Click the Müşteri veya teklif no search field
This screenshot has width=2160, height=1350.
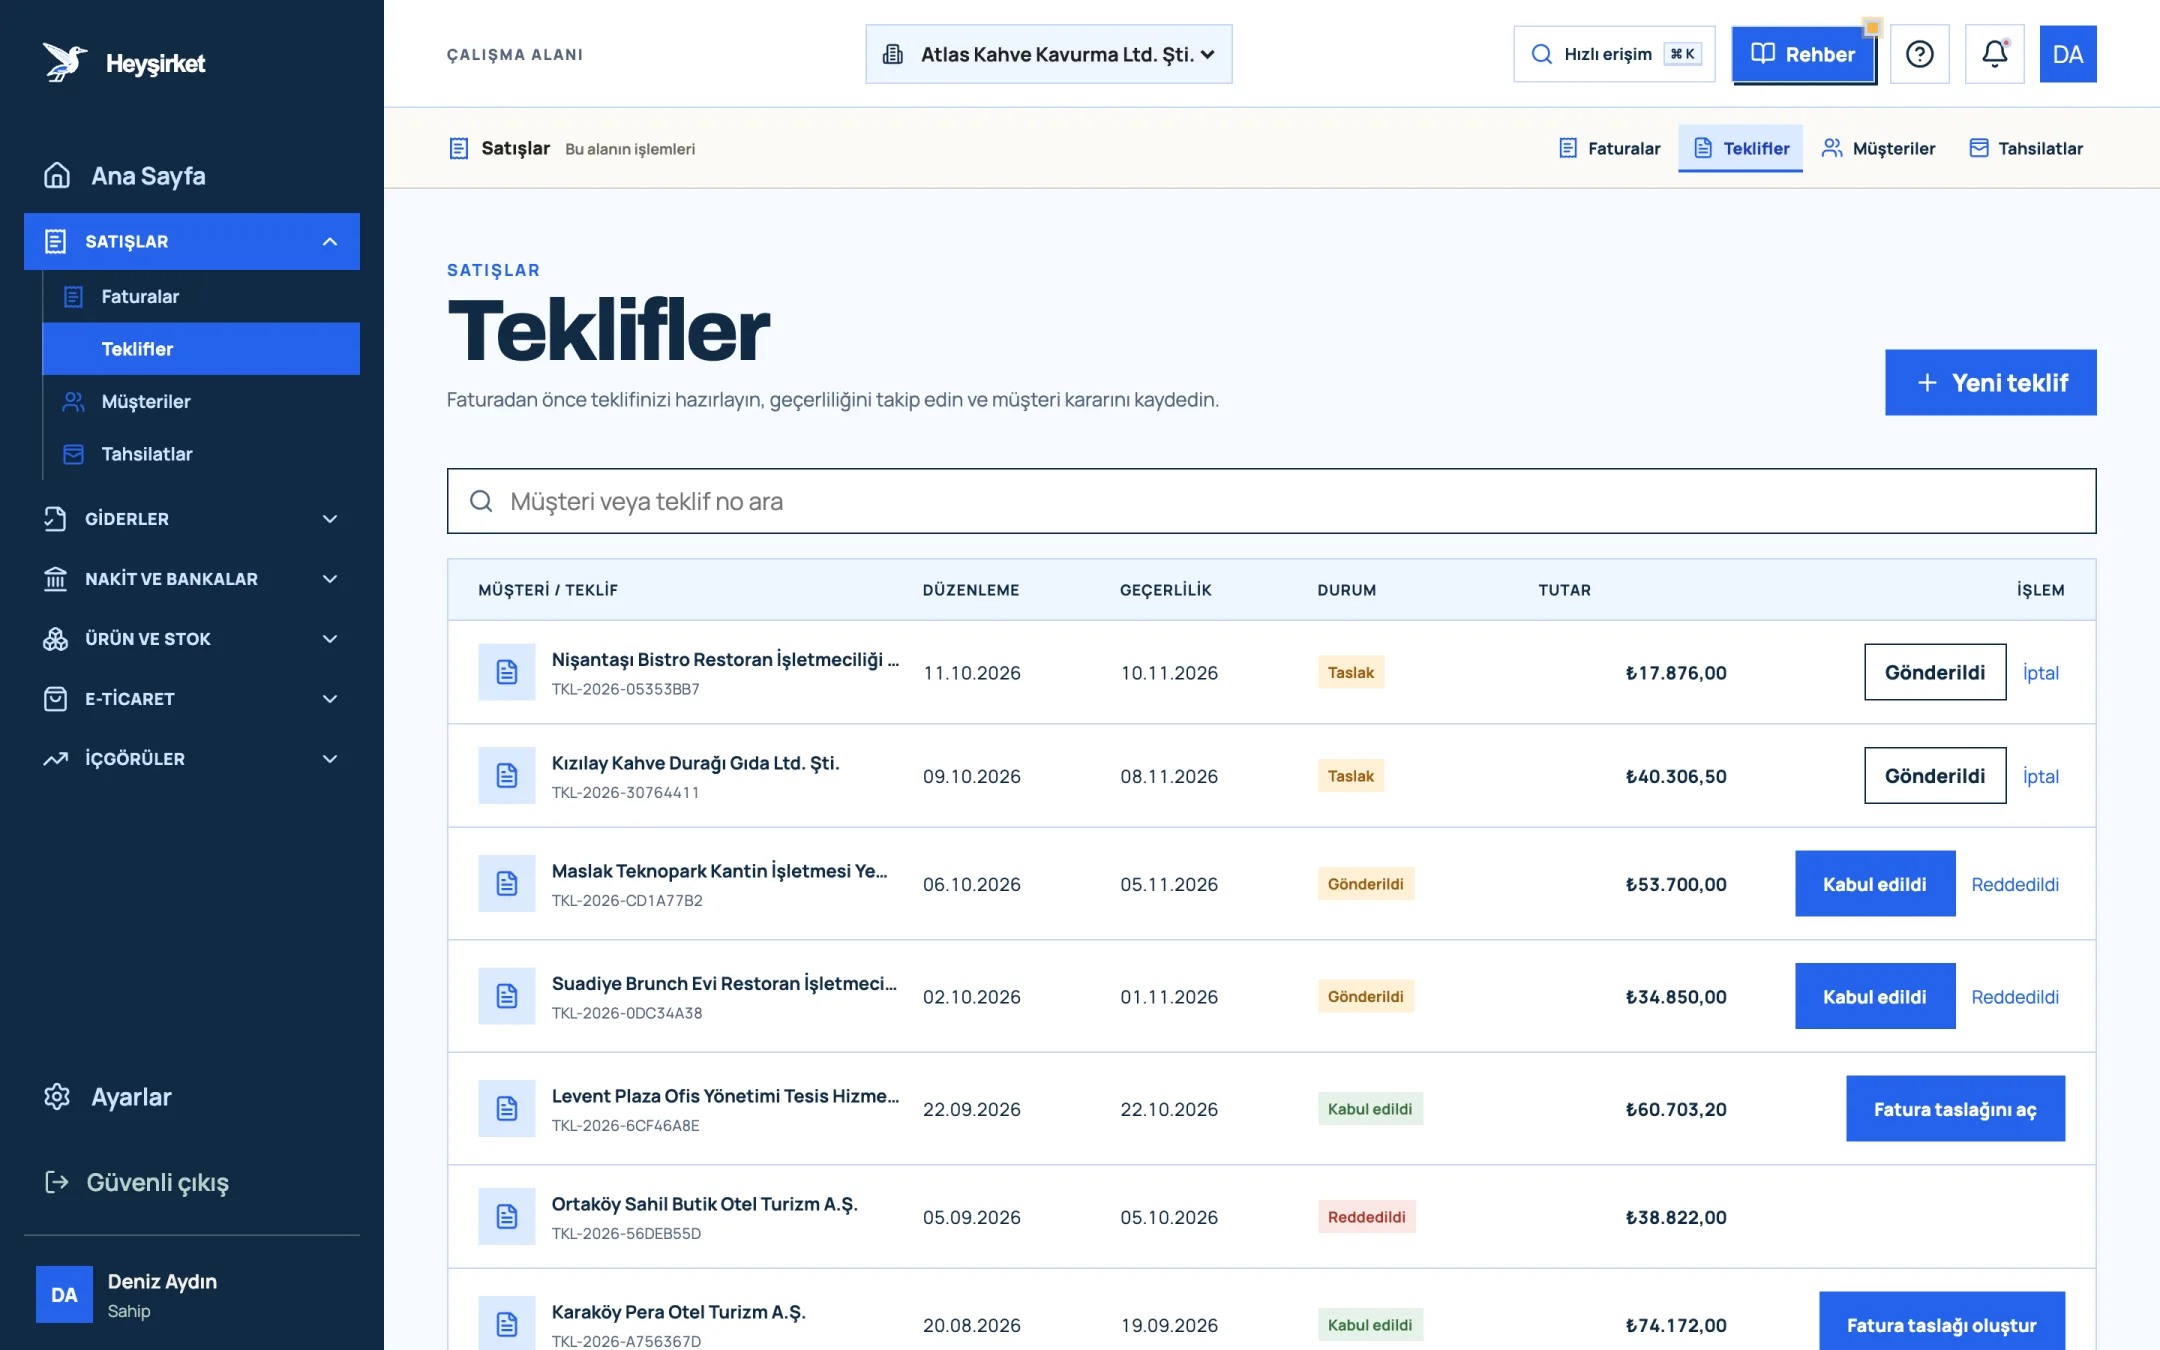[1271, 501]
